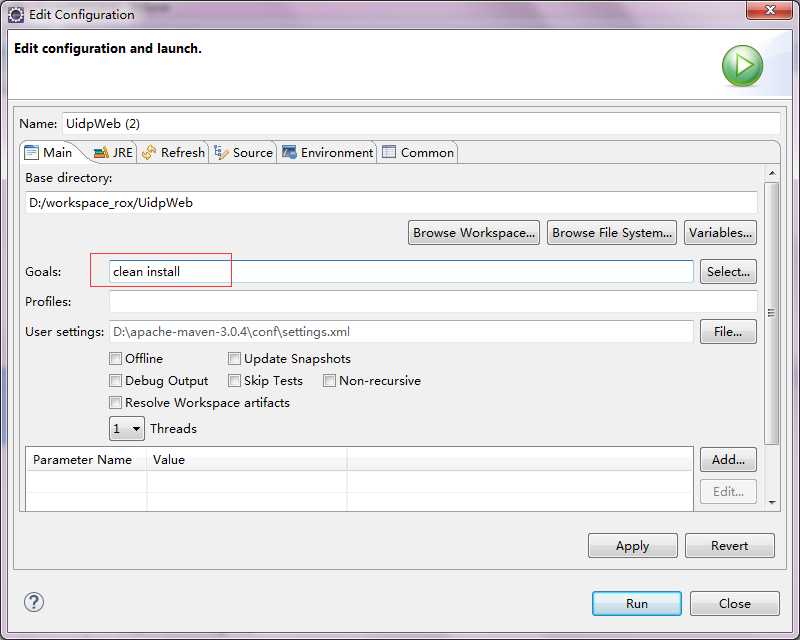This screenshot has height=640, width=800.
Task: Click the Close button
Action: click(x=735, y=604)
